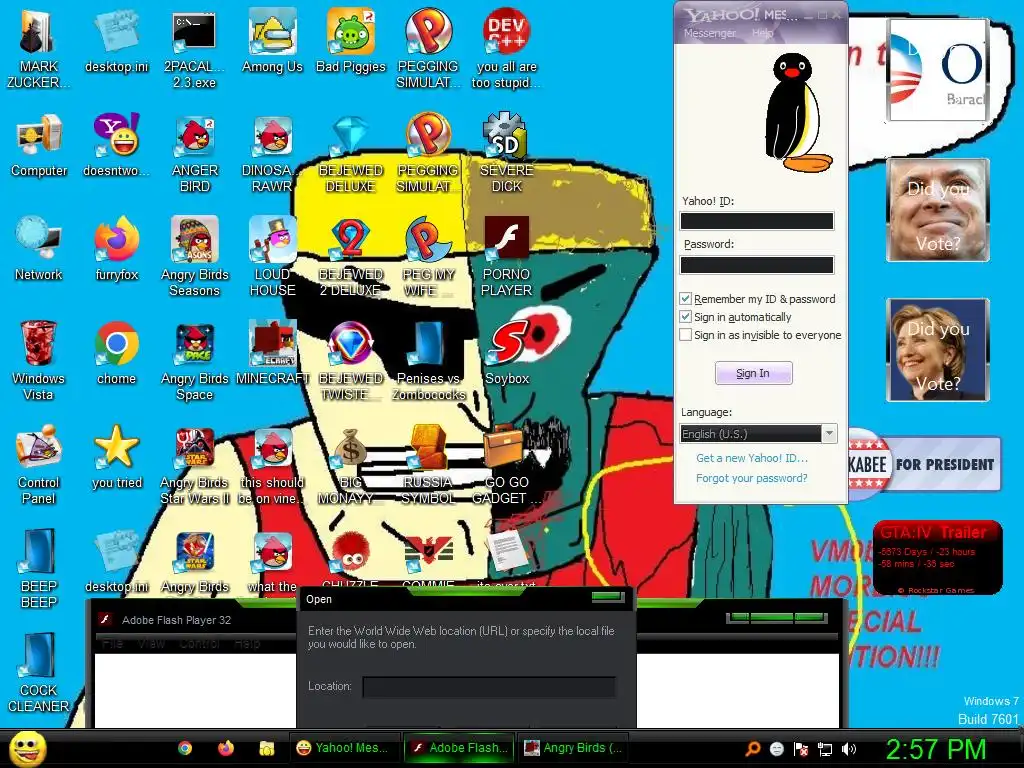Open the BEJEWED 2 DELUXE icon
Screen dimensions: 1024x768
click(350, 258)
